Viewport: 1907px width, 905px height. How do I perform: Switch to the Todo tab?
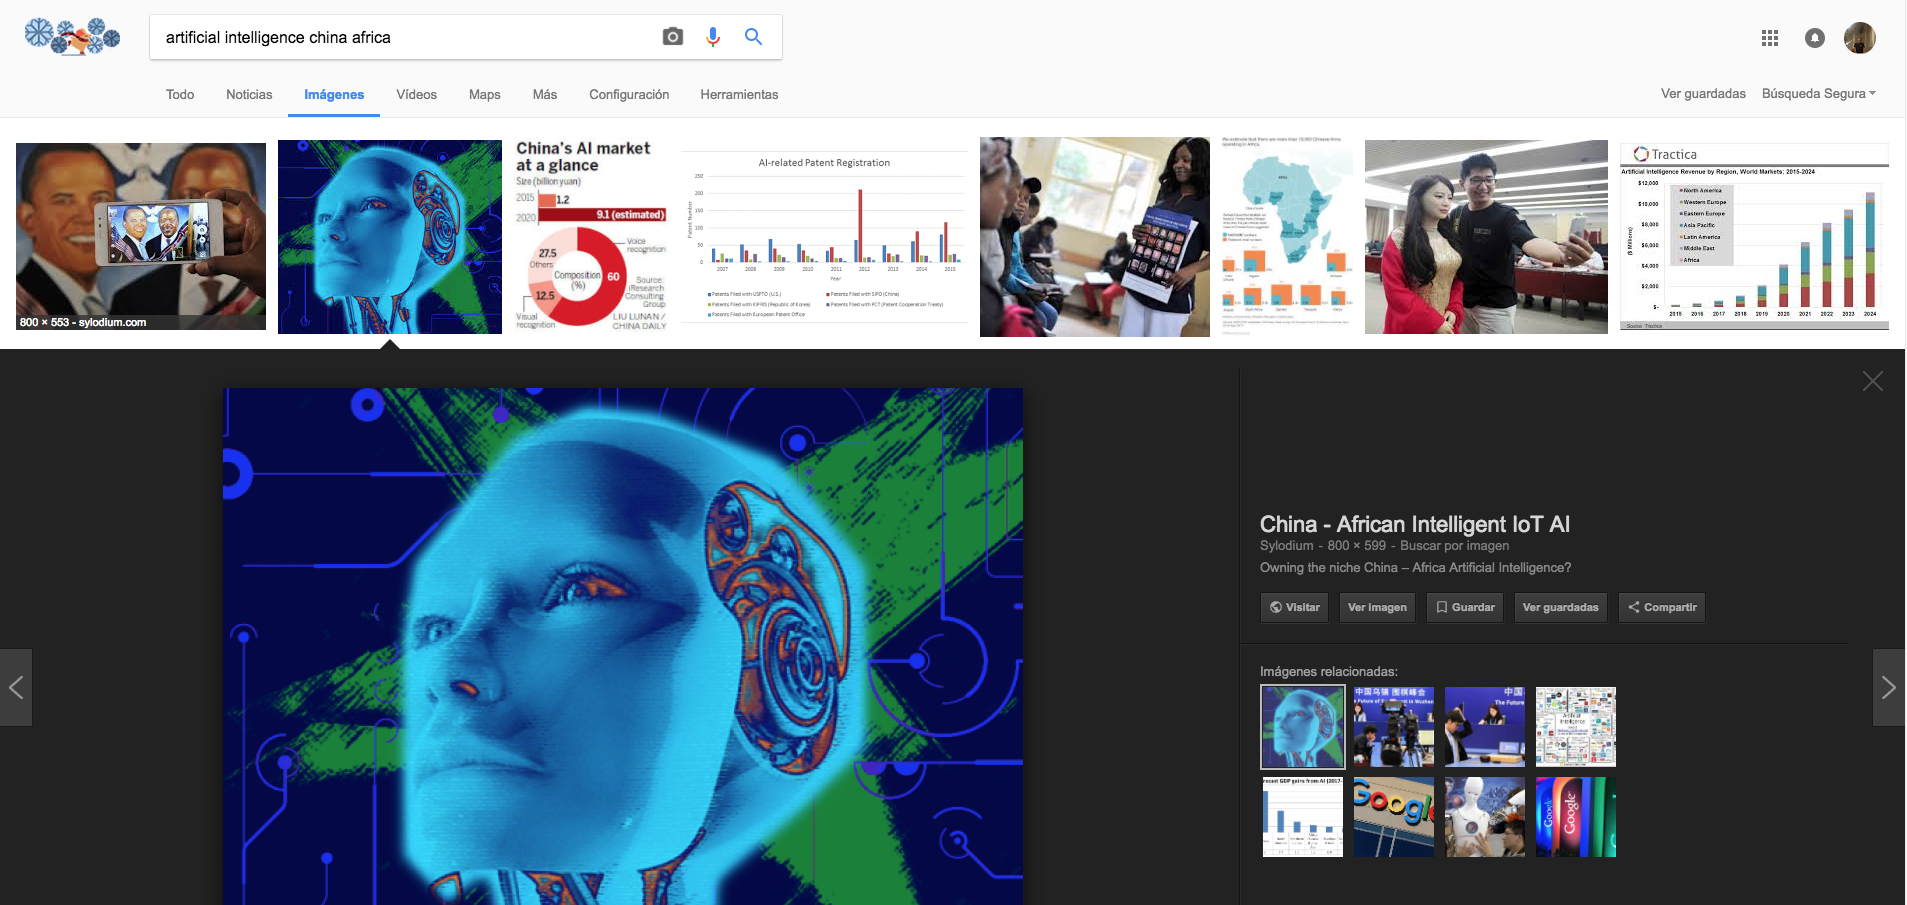coord(180,94)
